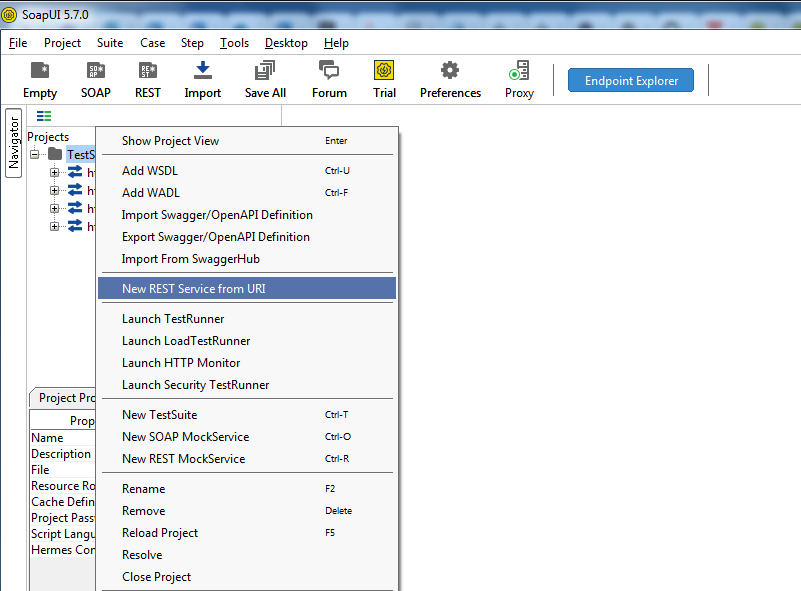801x591 pixels.
Task: Click the navigator view mode icon
Action: [44, 116]
